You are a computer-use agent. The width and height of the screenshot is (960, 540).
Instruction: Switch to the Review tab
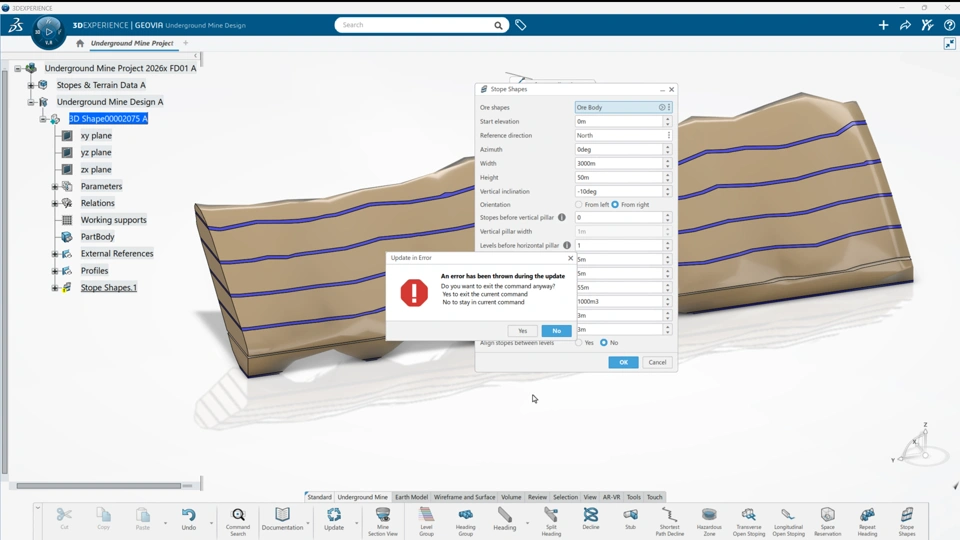(x=537, y=497)
